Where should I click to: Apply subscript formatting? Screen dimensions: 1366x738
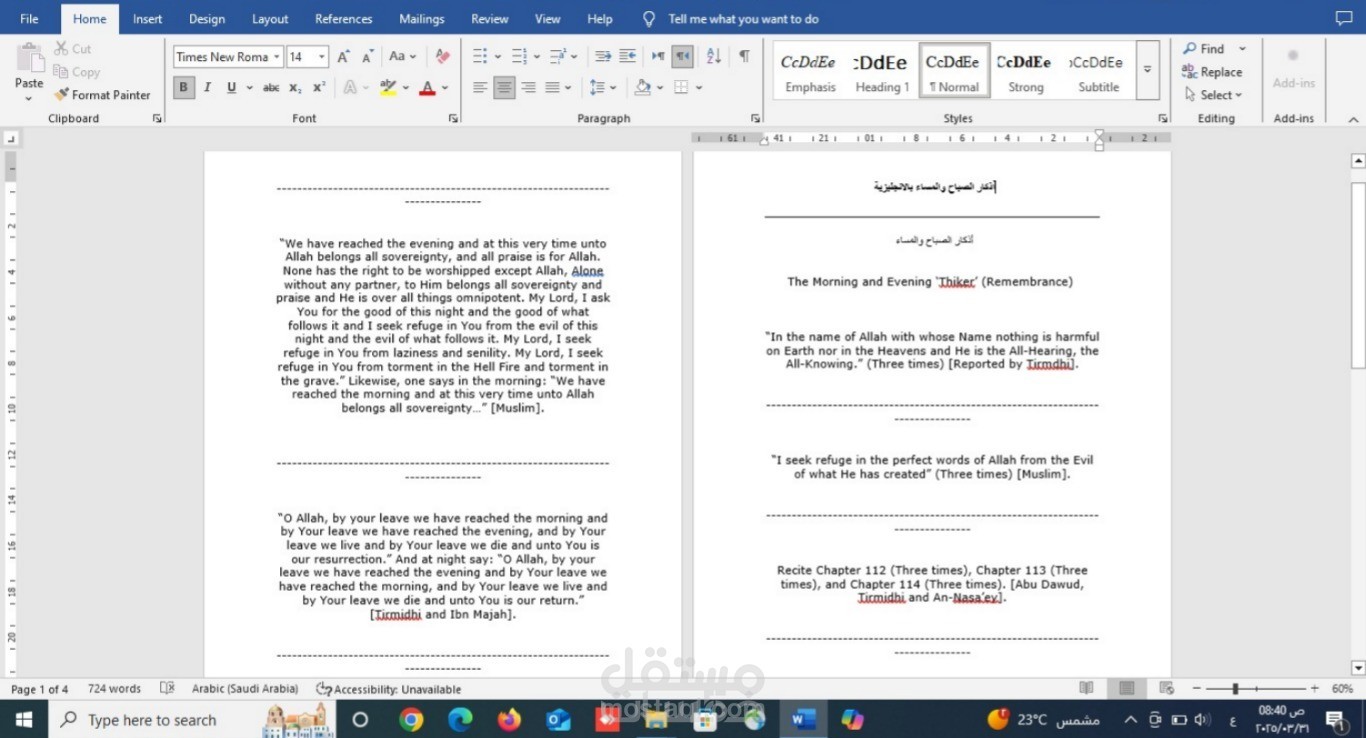(x=295, y=88)
